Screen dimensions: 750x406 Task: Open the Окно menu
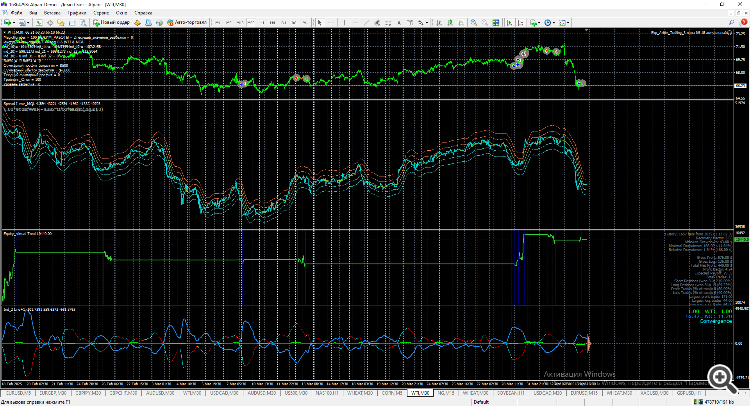pyautogui.click(x=121, y=13)
